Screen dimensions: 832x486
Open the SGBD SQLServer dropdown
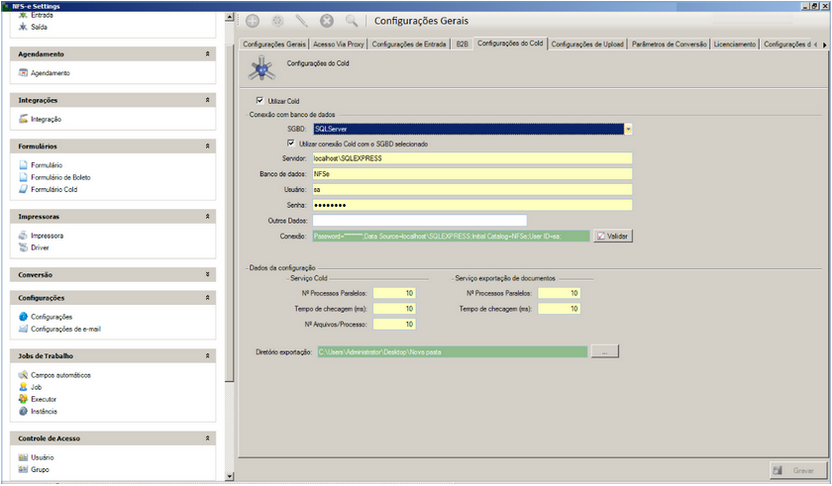628,129
